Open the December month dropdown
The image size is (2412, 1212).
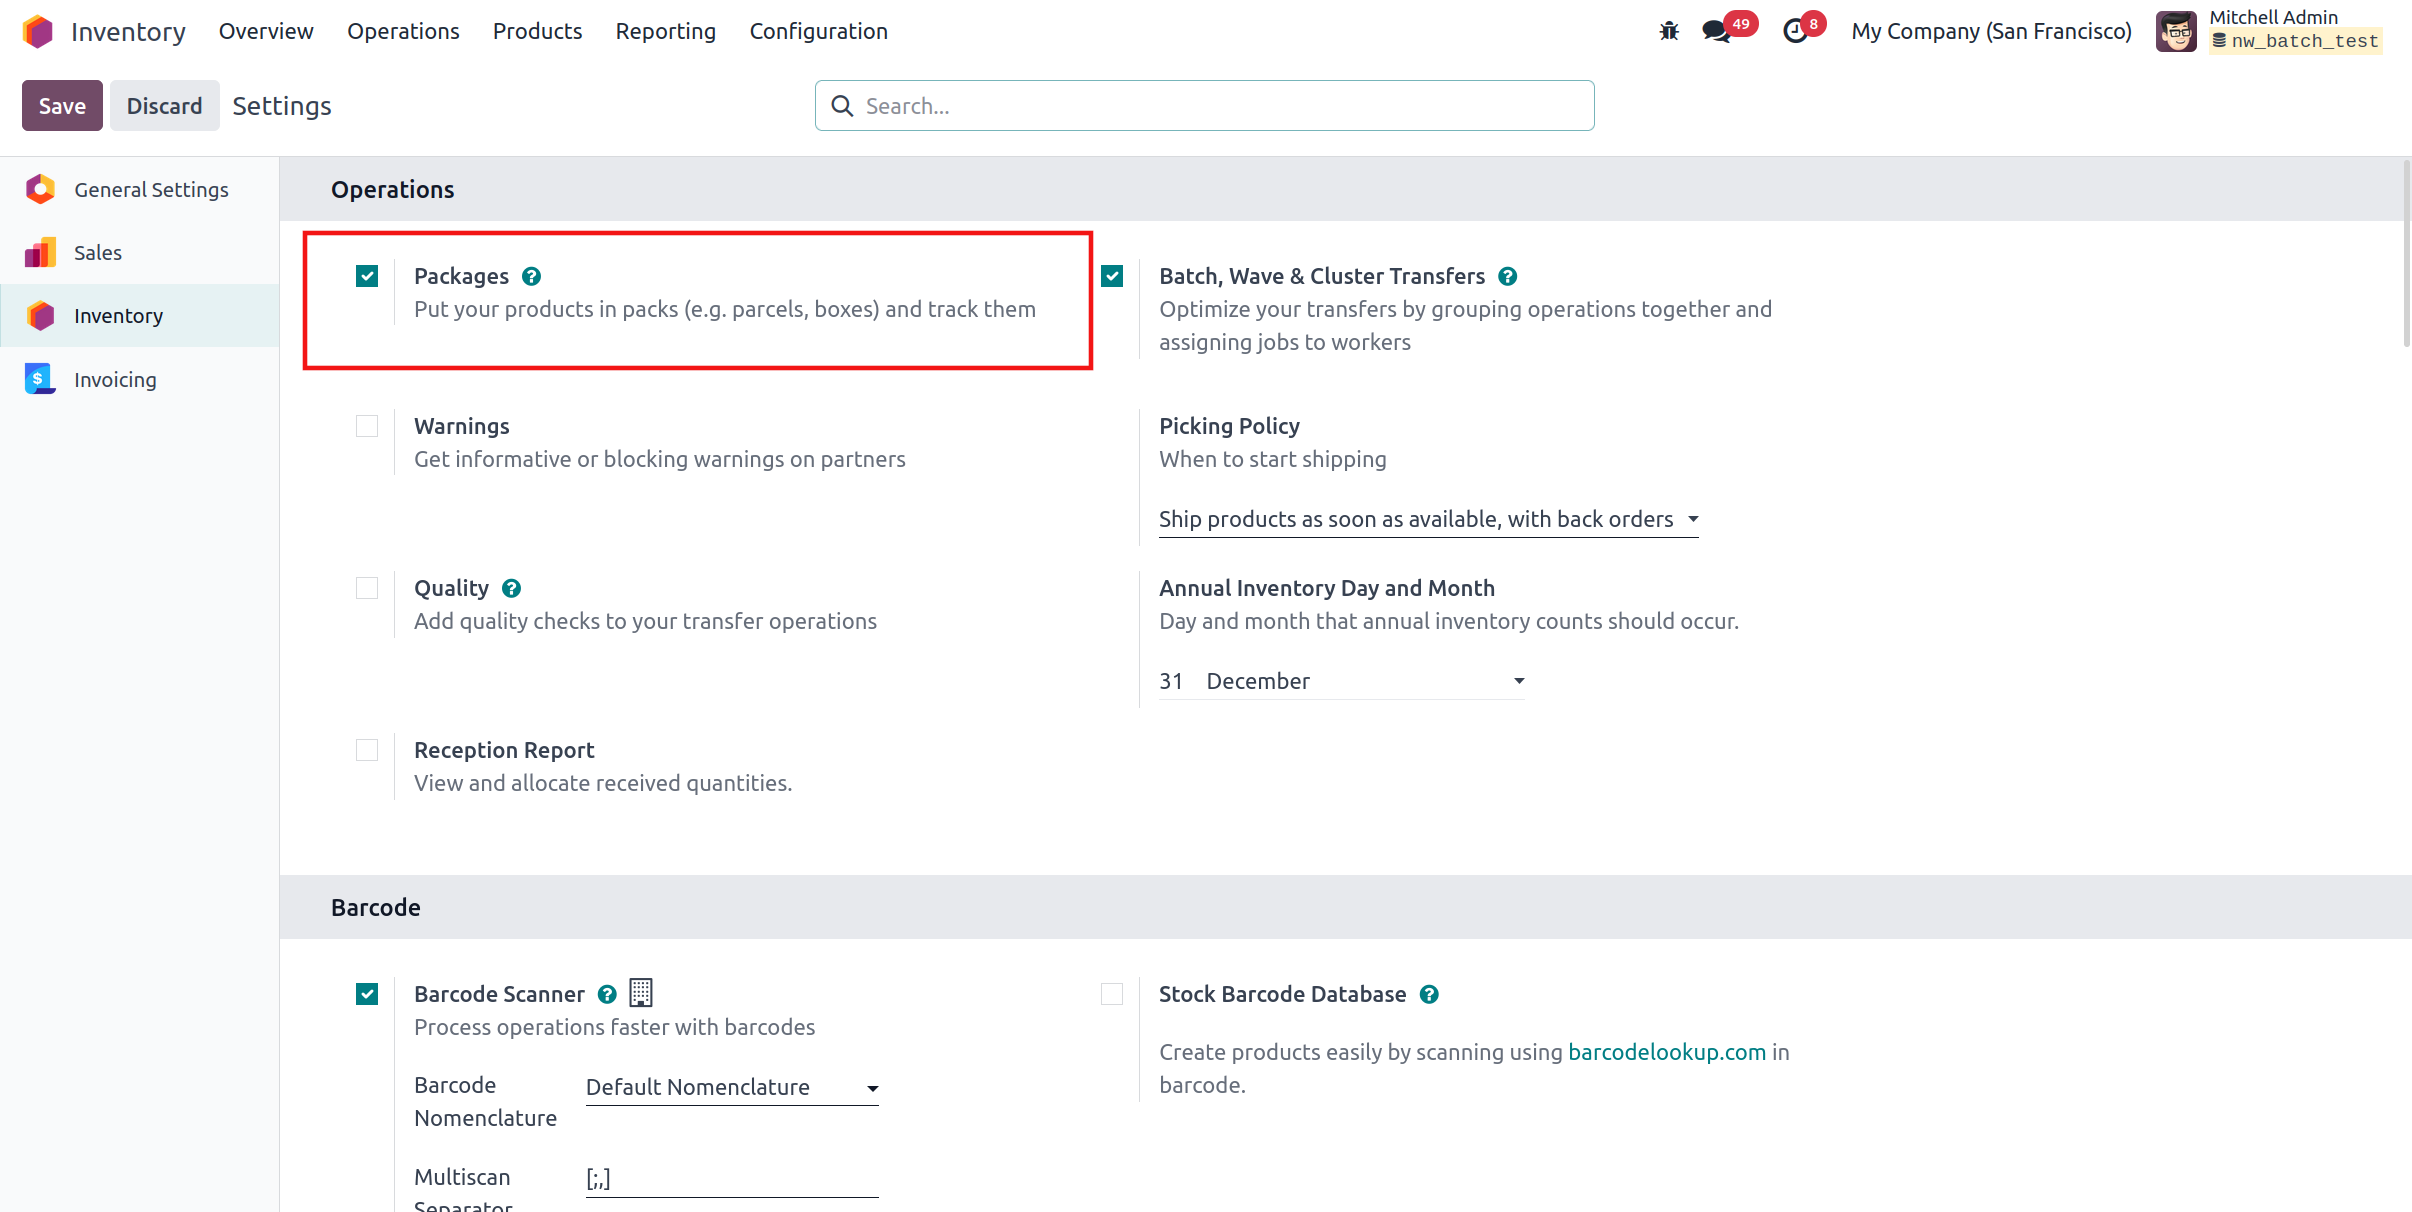click(x=1364, y=681)
